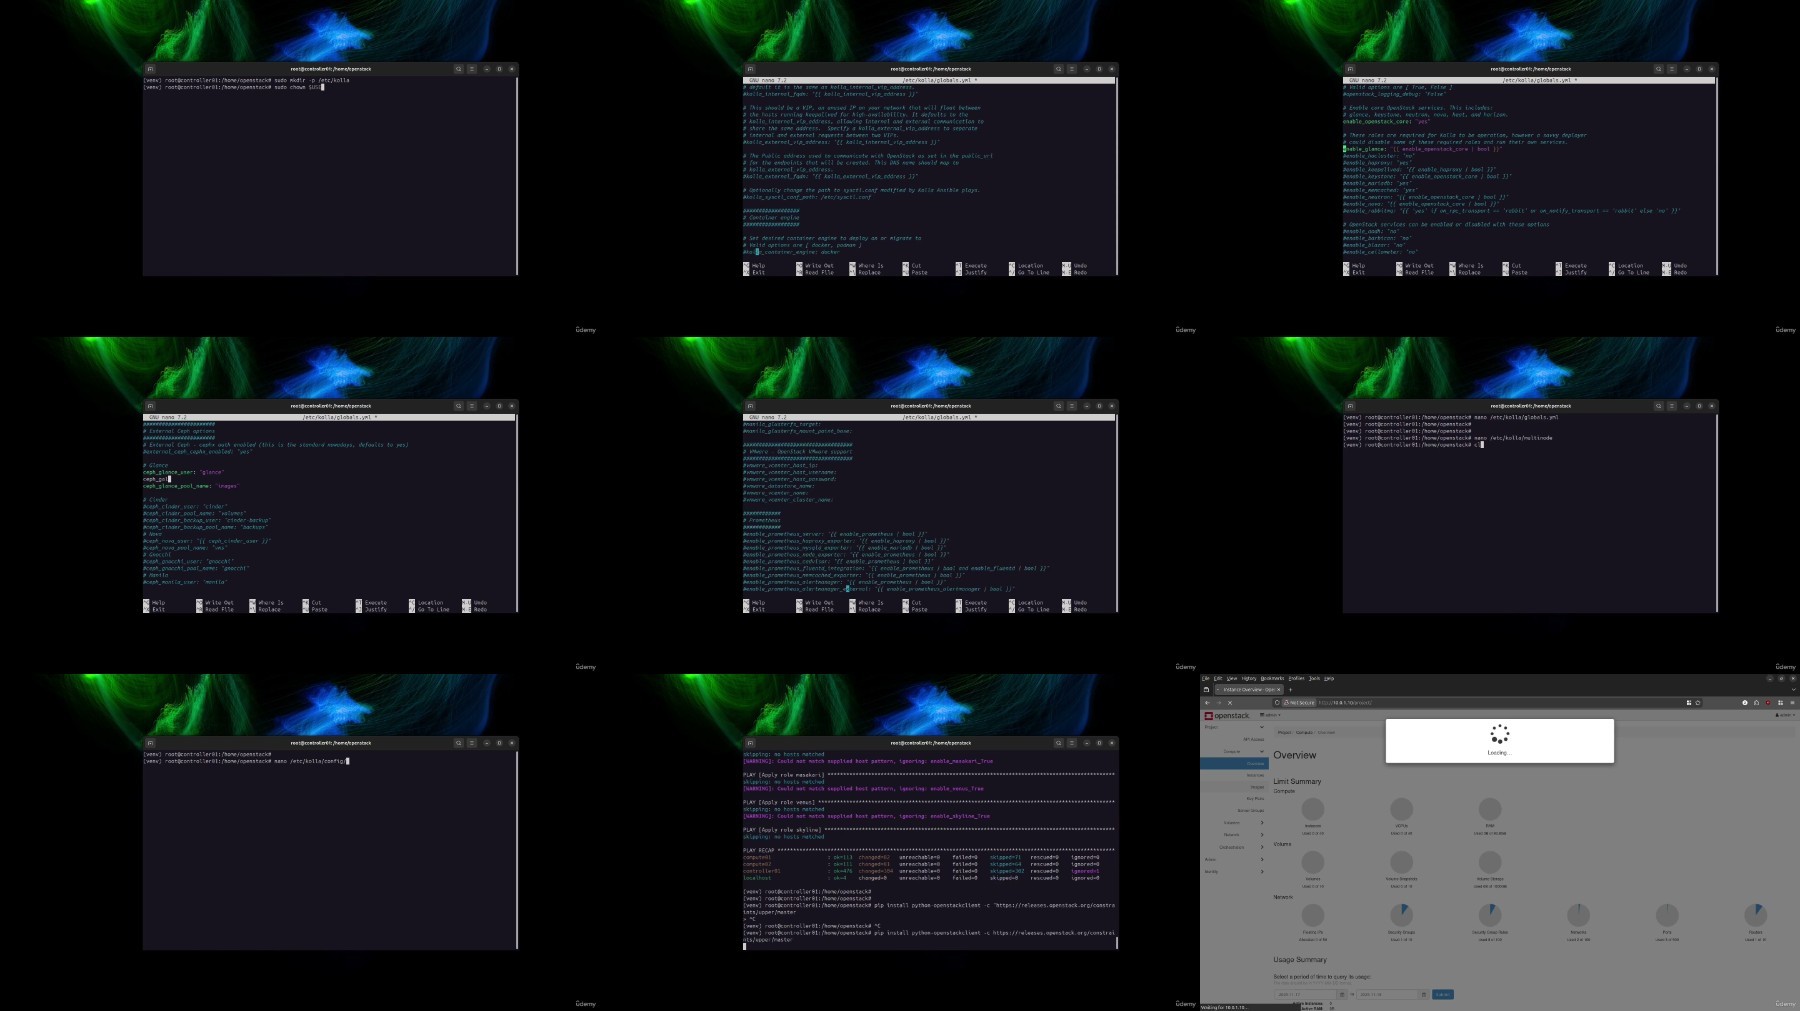The height and width of the screenshot is (1011, 1800).
Task: Open the browser hamburger application menu
Action: coord(1792,703)
